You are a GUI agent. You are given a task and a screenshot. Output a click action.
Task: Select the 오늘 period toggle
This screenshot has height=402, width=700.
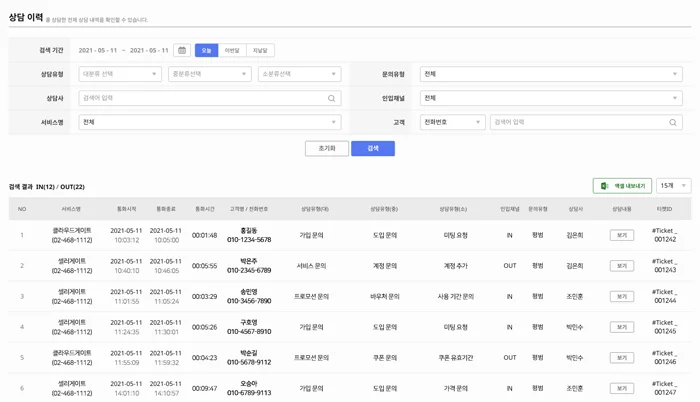coord(206,50)
